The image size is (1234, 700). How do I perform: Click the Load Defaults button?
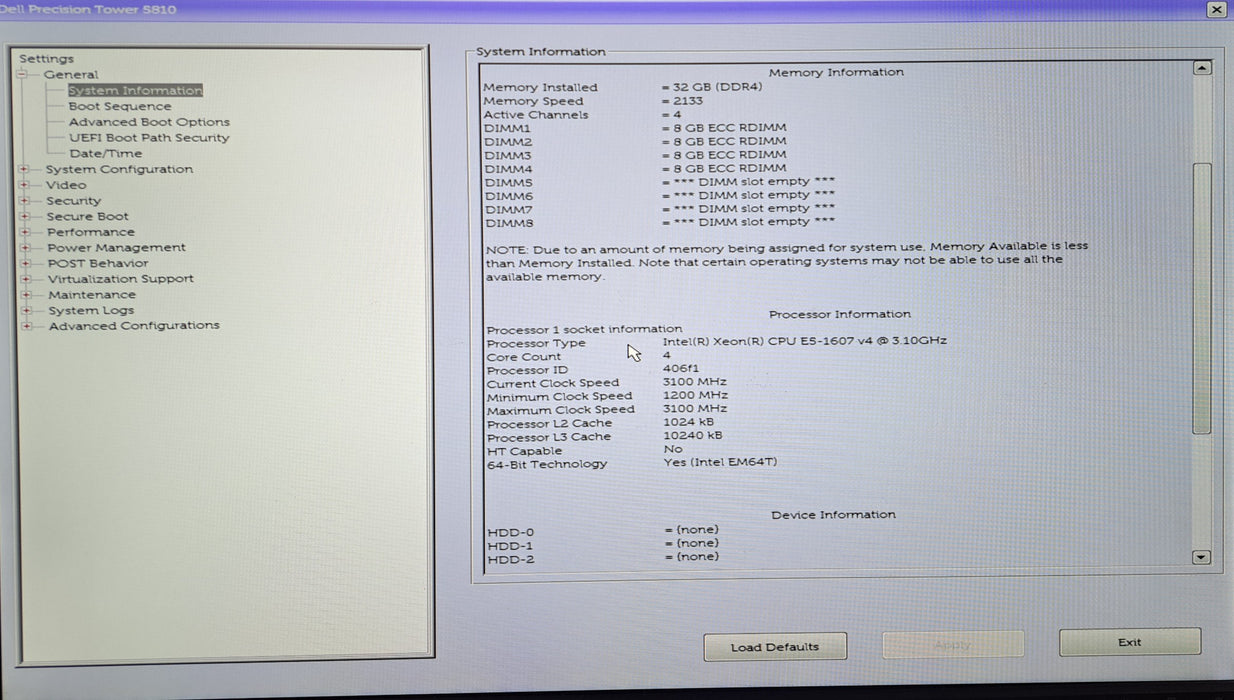coord(775,647)
